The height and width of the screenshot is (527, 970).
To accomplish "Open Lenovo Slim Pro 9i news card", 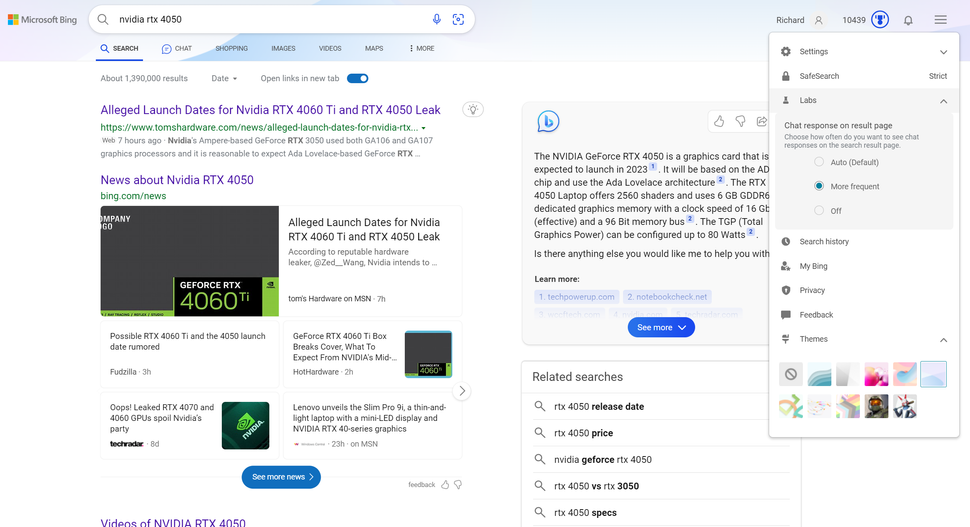I will point(373,426).
